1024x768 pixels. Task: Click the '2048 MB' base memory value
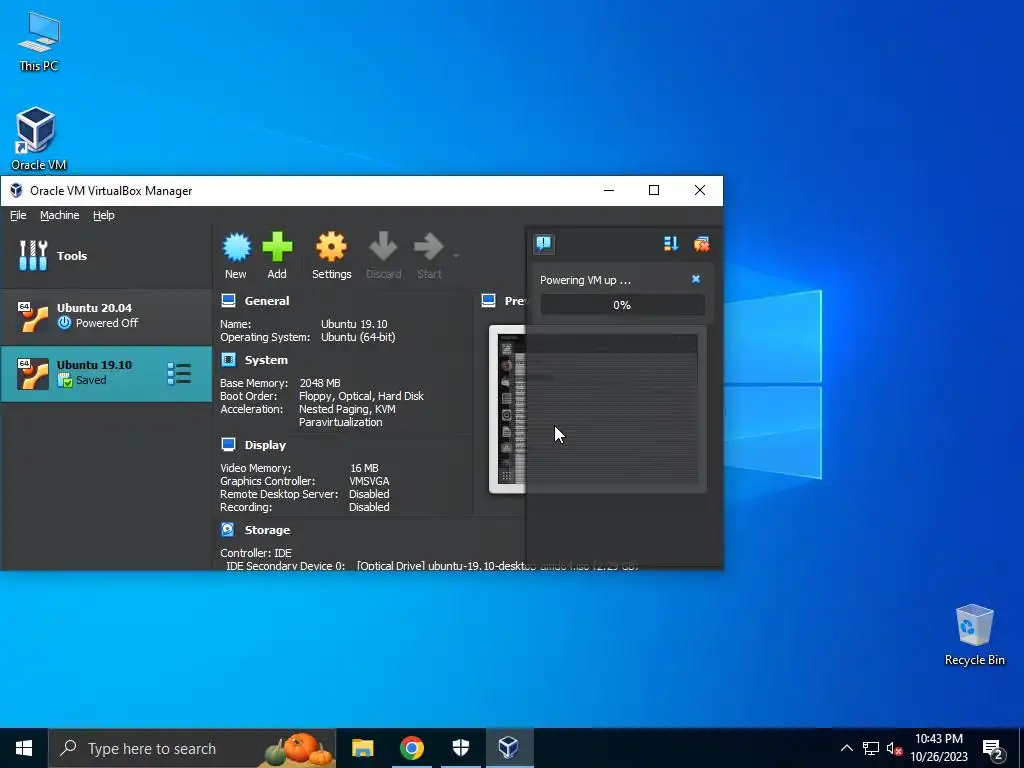pyautogui.click(x=320, y=383)
